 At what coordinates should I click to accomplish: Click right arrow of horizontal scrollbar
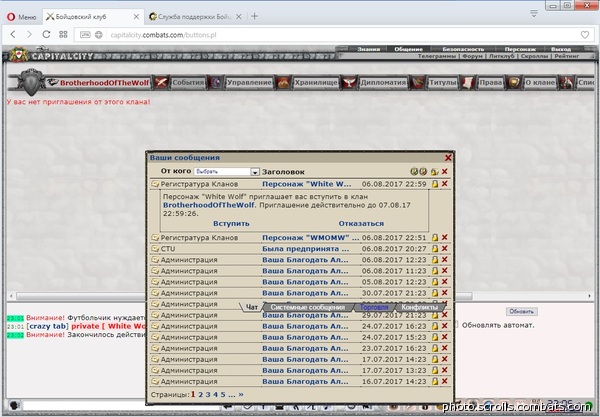click(x=589, y=296)
